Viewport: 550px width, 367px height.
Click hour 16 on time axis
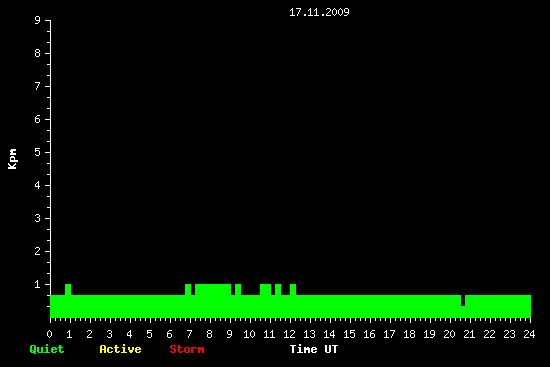point(369,334)
